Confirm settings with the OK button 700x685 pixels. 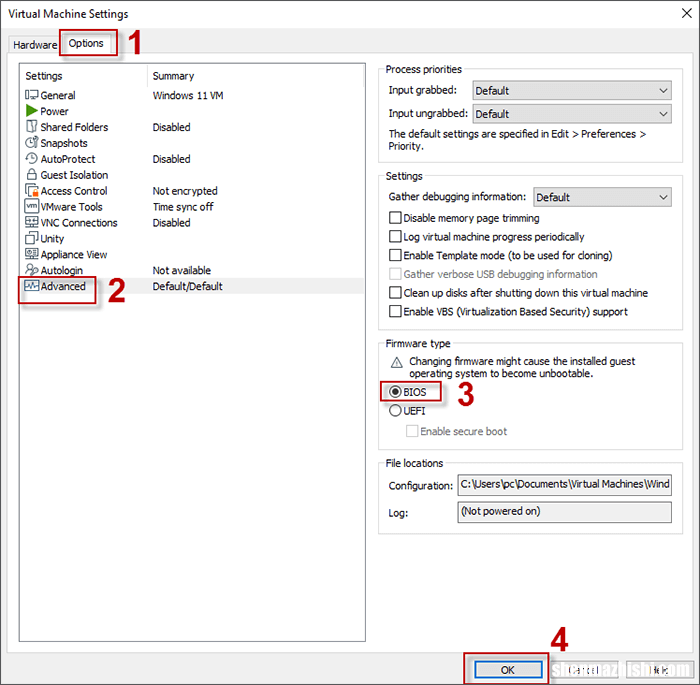(508, 670)
